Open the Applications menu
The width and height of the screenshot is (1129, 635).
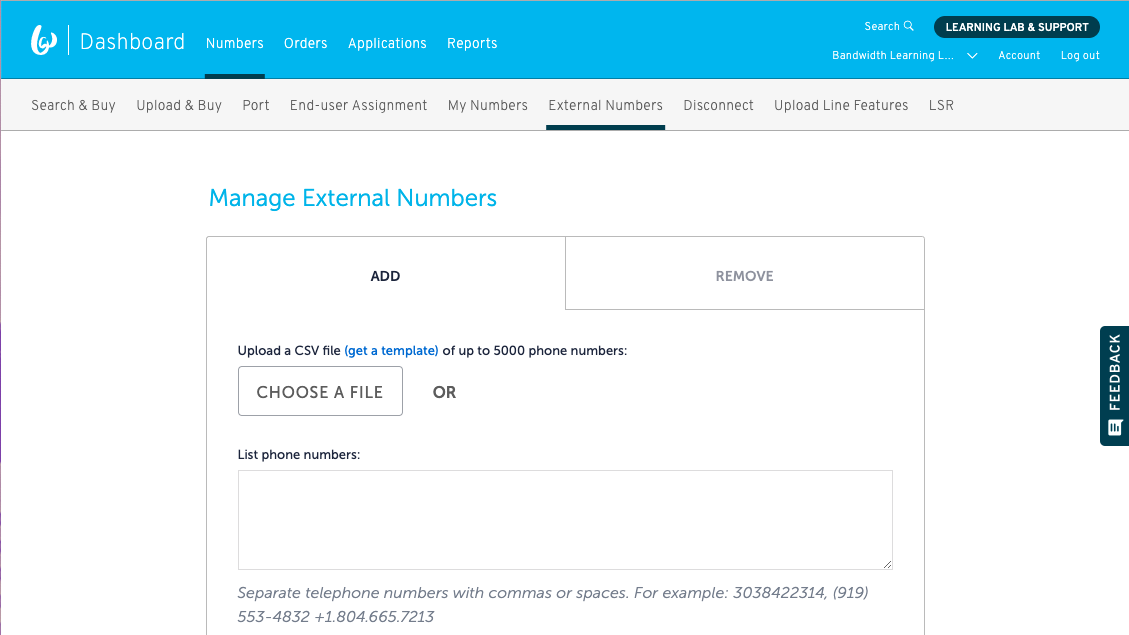[387, 43]
